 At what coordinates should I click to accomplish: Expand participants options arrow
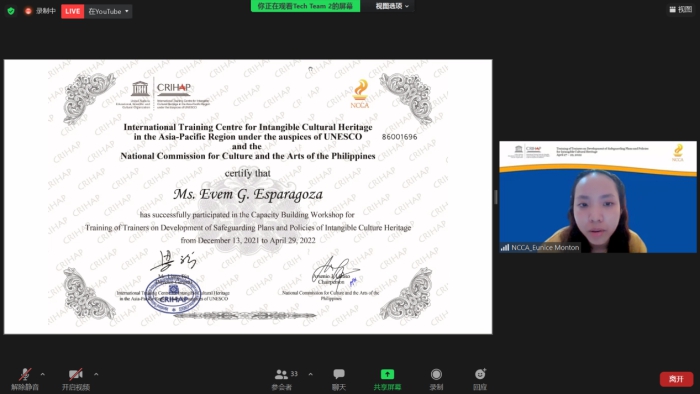click(310, 374)
